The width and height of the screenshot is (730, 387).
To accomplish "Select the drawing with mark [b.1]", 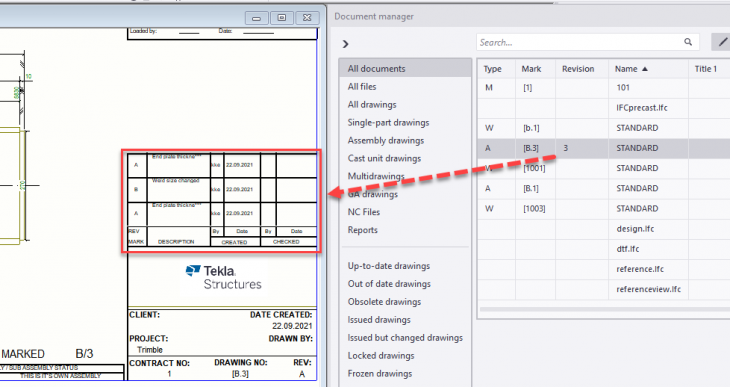I will point(604,128).
